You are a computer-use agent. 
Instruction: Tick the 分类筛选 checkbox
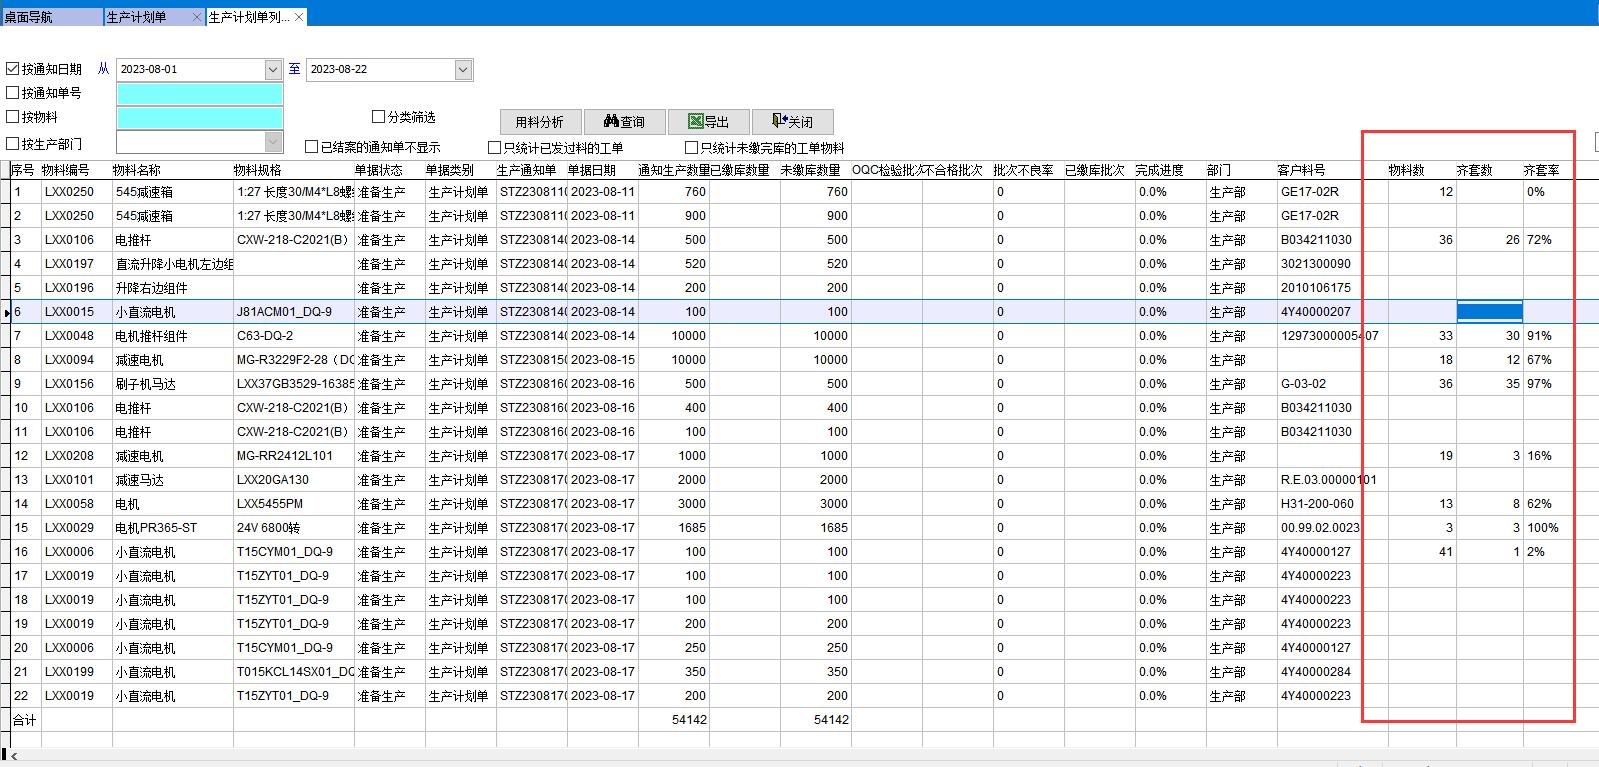379,117
